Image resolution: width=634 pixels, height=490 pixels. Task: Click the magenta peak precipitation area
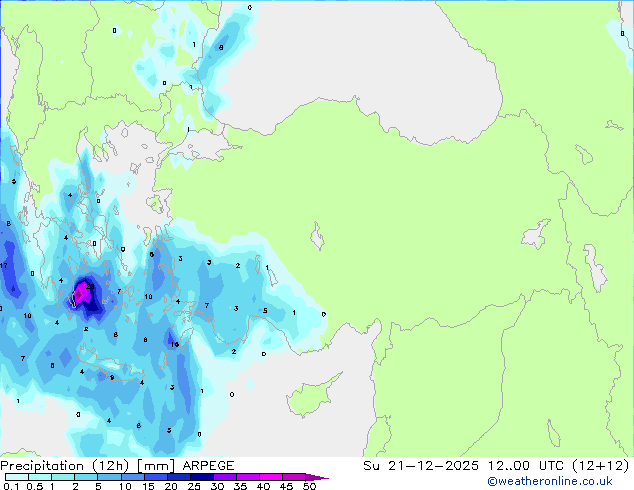[x=82, y=293]
